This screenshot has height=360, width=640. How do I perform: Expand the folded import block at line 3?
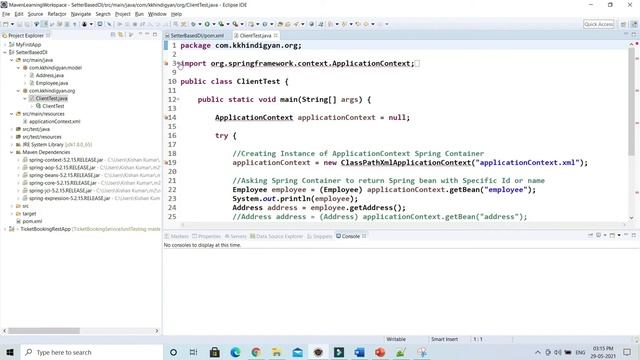click(x=178, y=63)
